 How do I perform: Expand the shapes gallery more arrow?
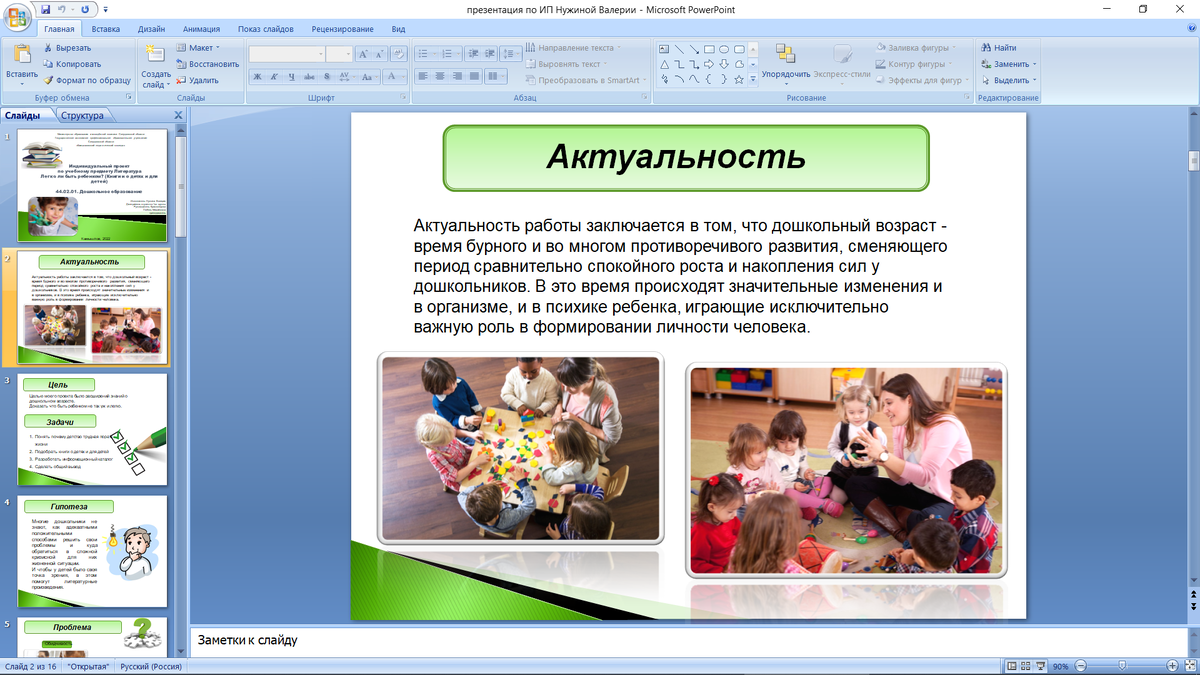754,79
